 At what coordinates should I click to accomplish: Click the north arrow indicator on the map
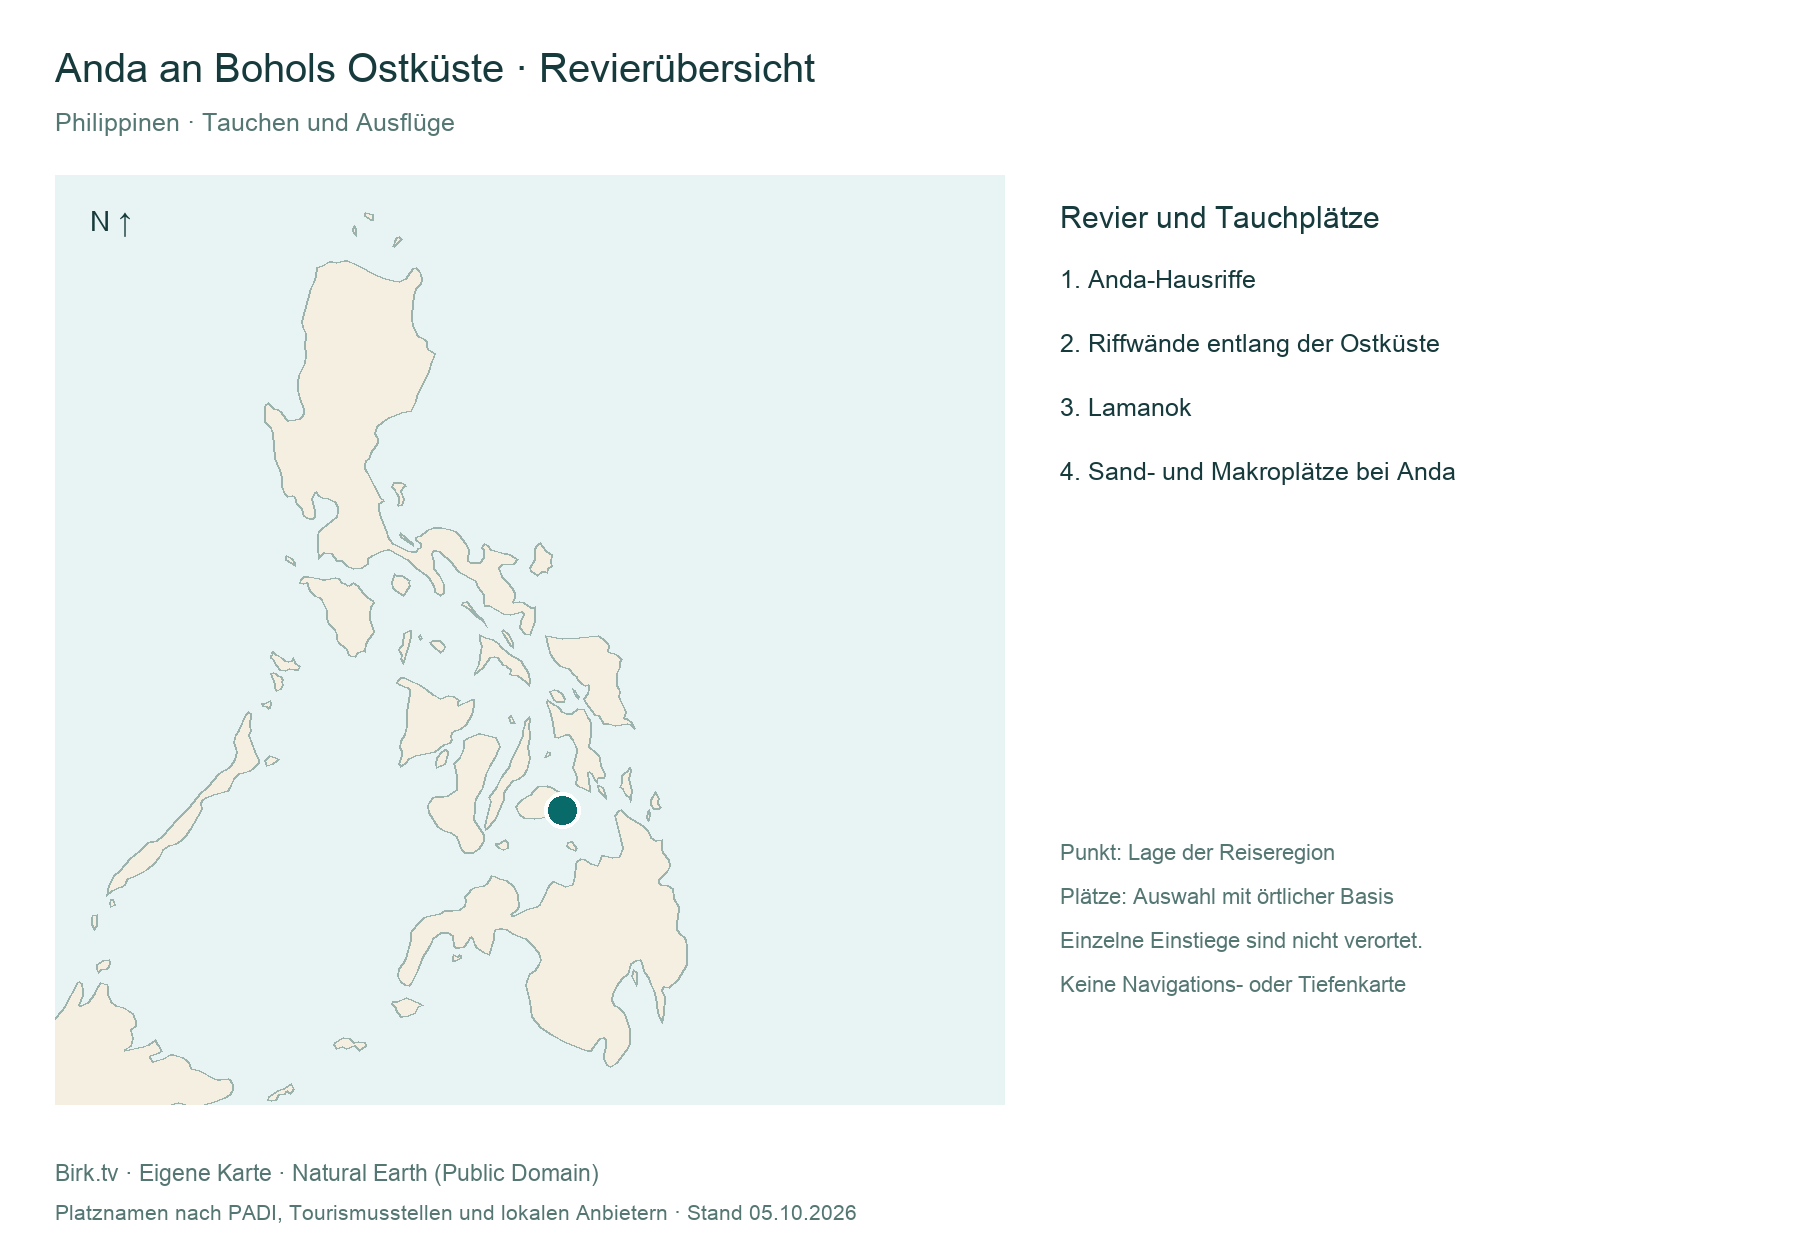point(111,222)
